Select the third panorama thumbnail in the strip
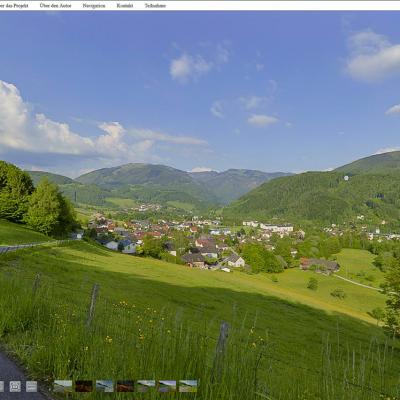This screenshot has width=400, height=400. [x=105, y=386]
